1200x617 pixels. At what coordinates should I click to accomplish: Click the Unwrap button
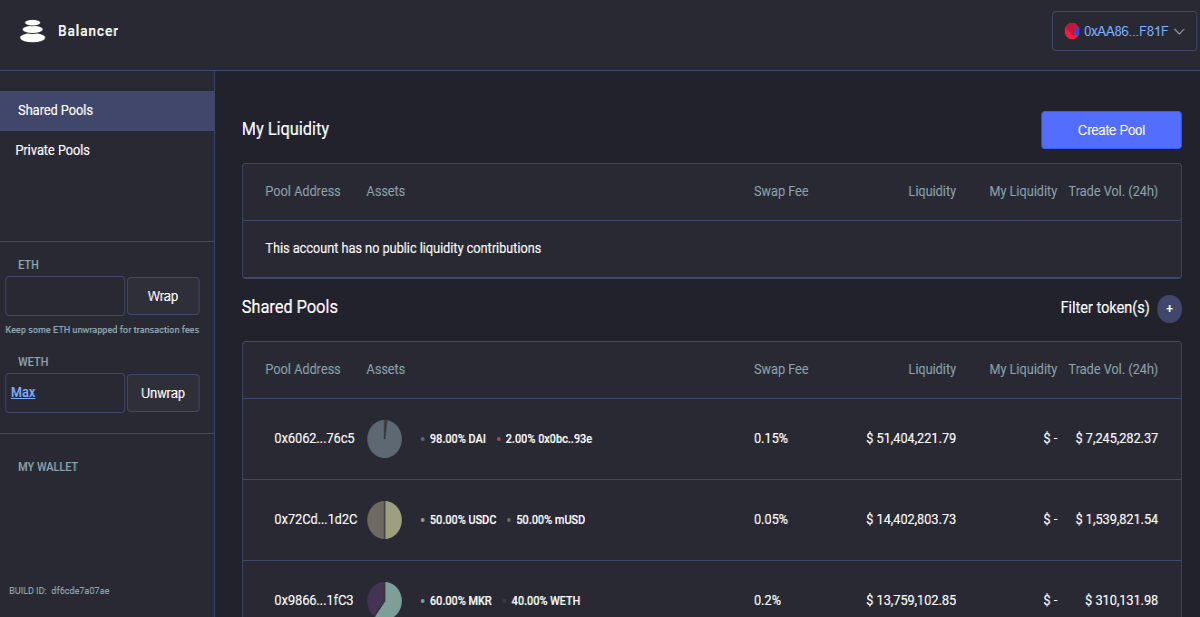(x=163, y=393)
